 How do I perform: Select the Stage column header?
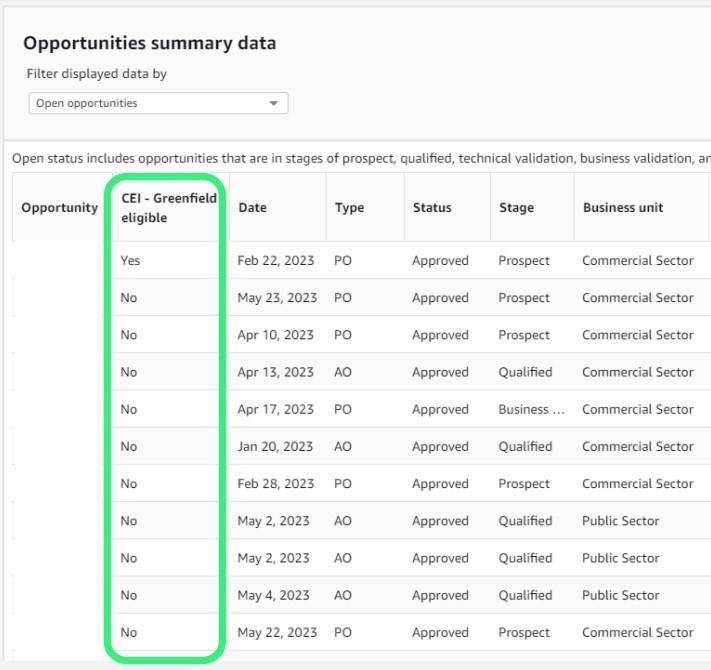click(x=516, y=208)
